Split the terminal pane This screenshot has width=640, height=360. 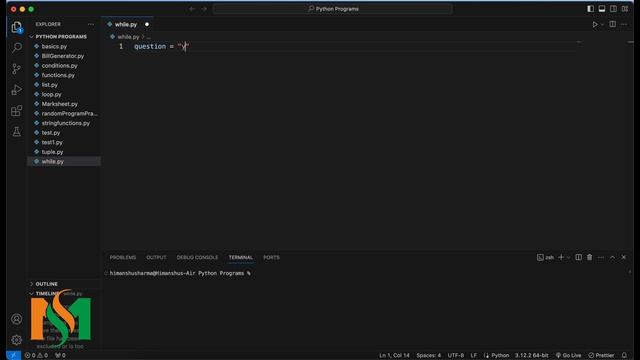[578, 257]
